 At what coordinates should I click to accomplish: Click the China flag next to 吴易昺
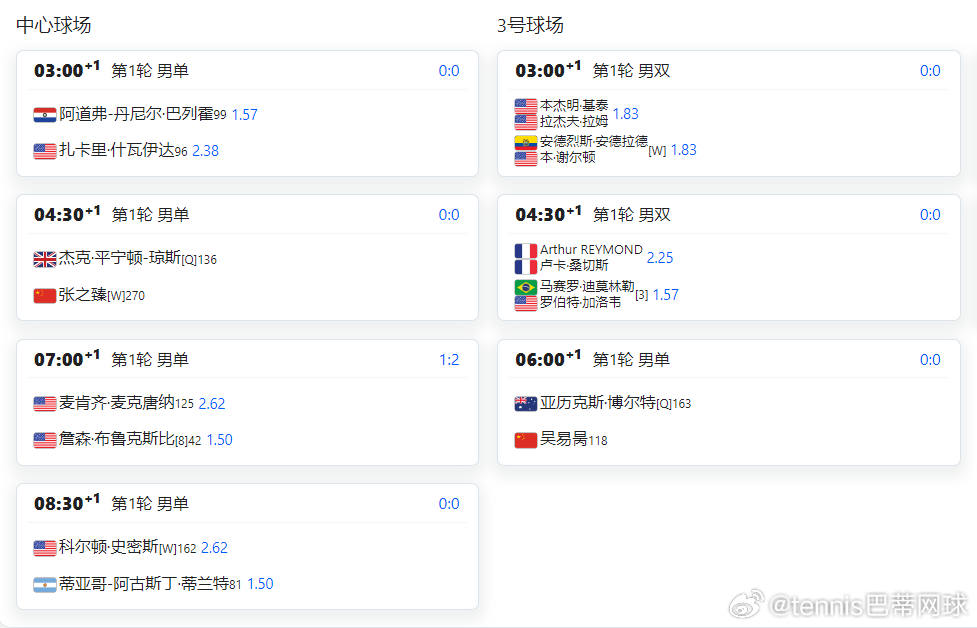tap(525, 439)
